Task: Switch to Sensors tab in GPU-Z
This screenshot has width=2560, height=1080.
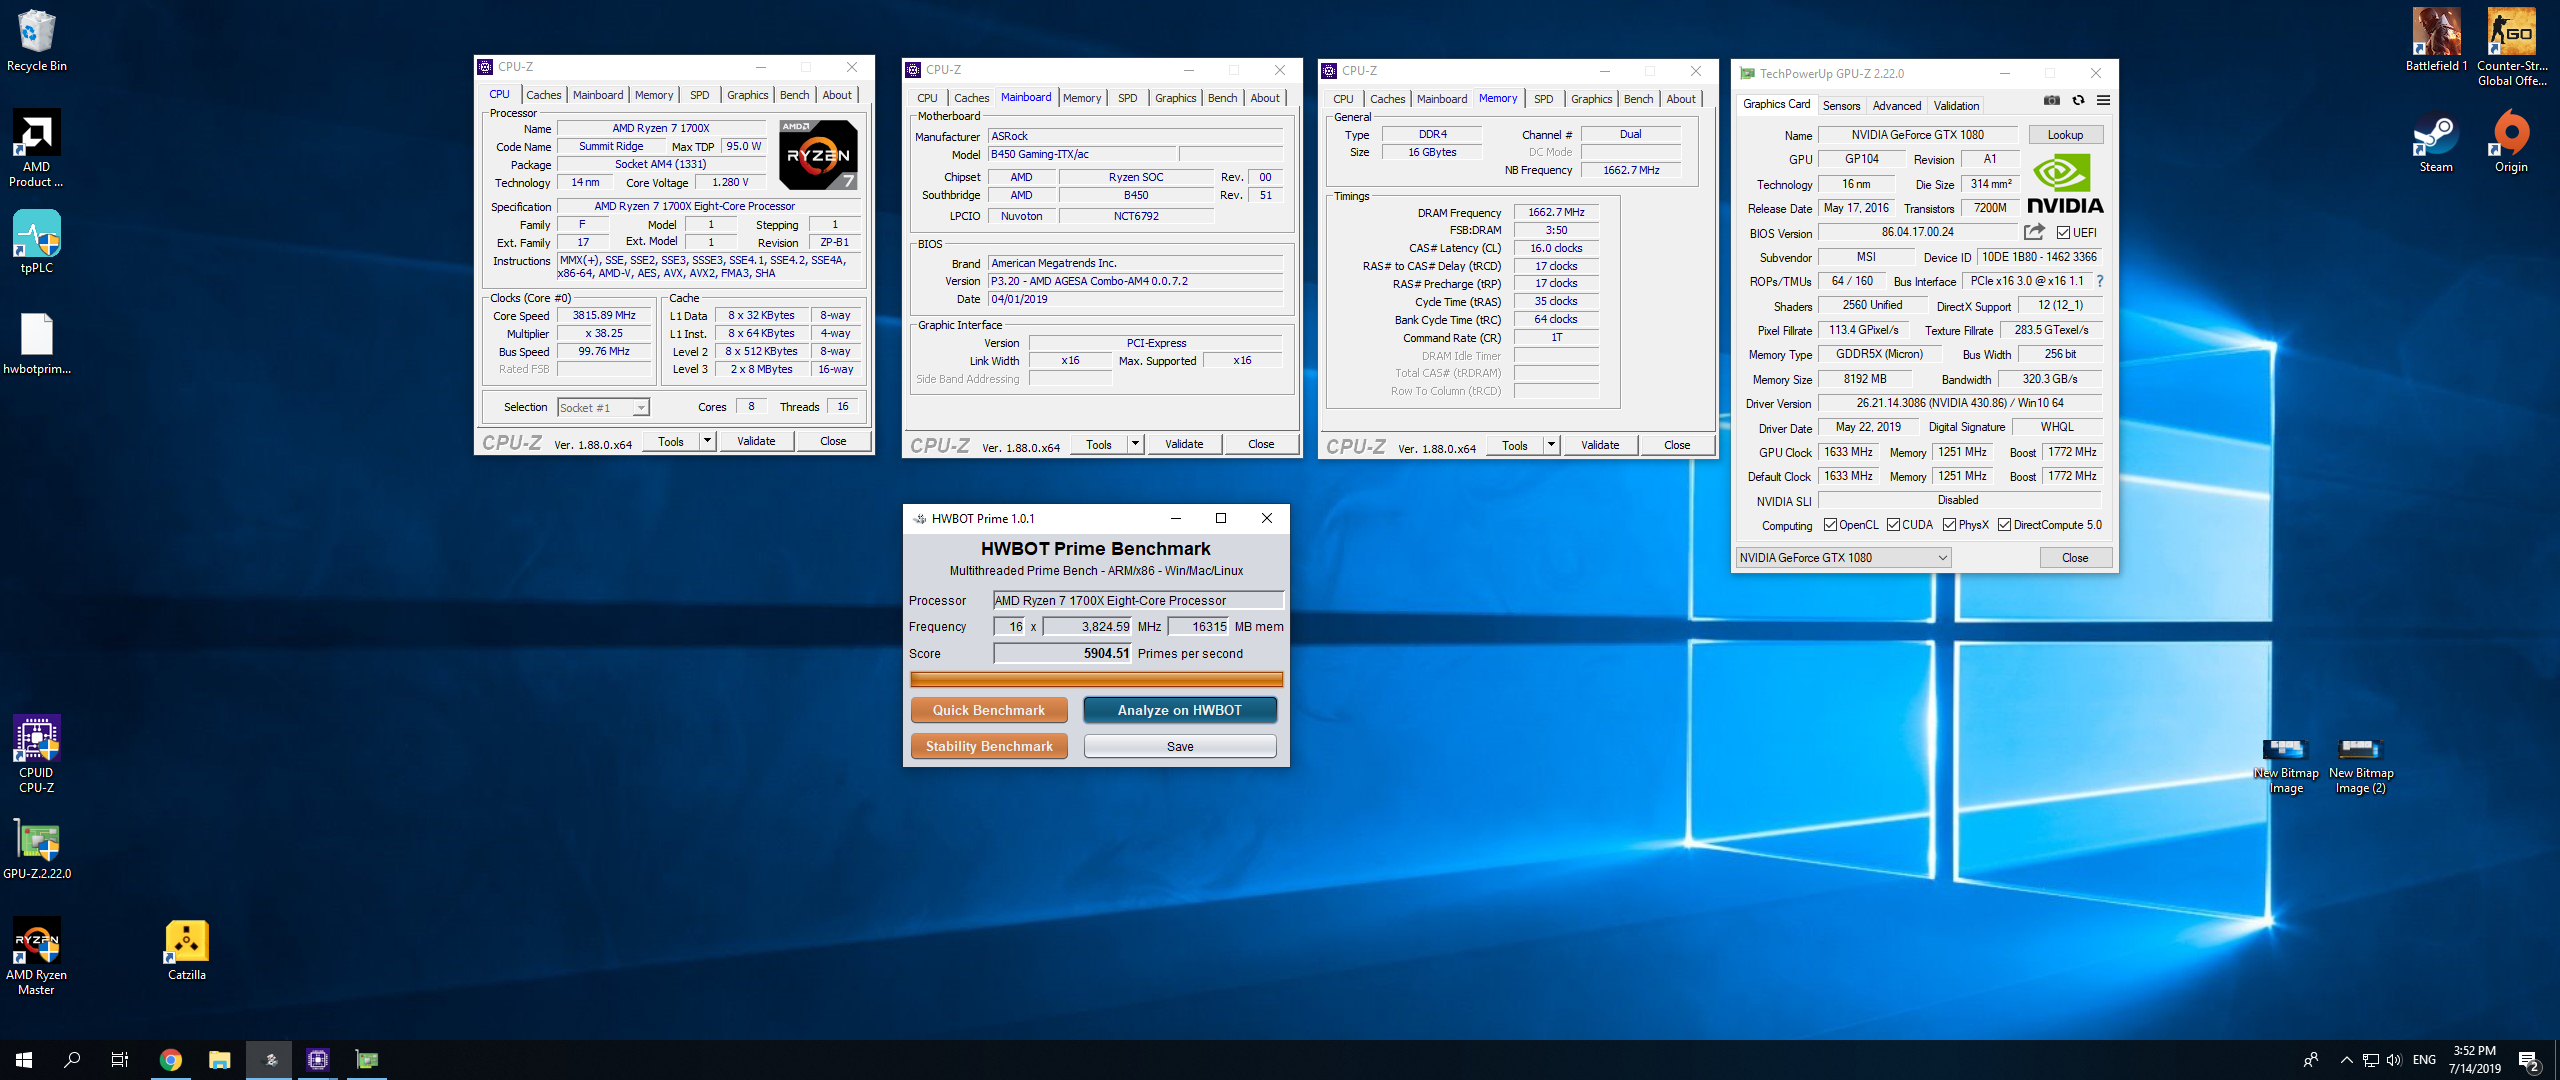Action: point(1841,106)
